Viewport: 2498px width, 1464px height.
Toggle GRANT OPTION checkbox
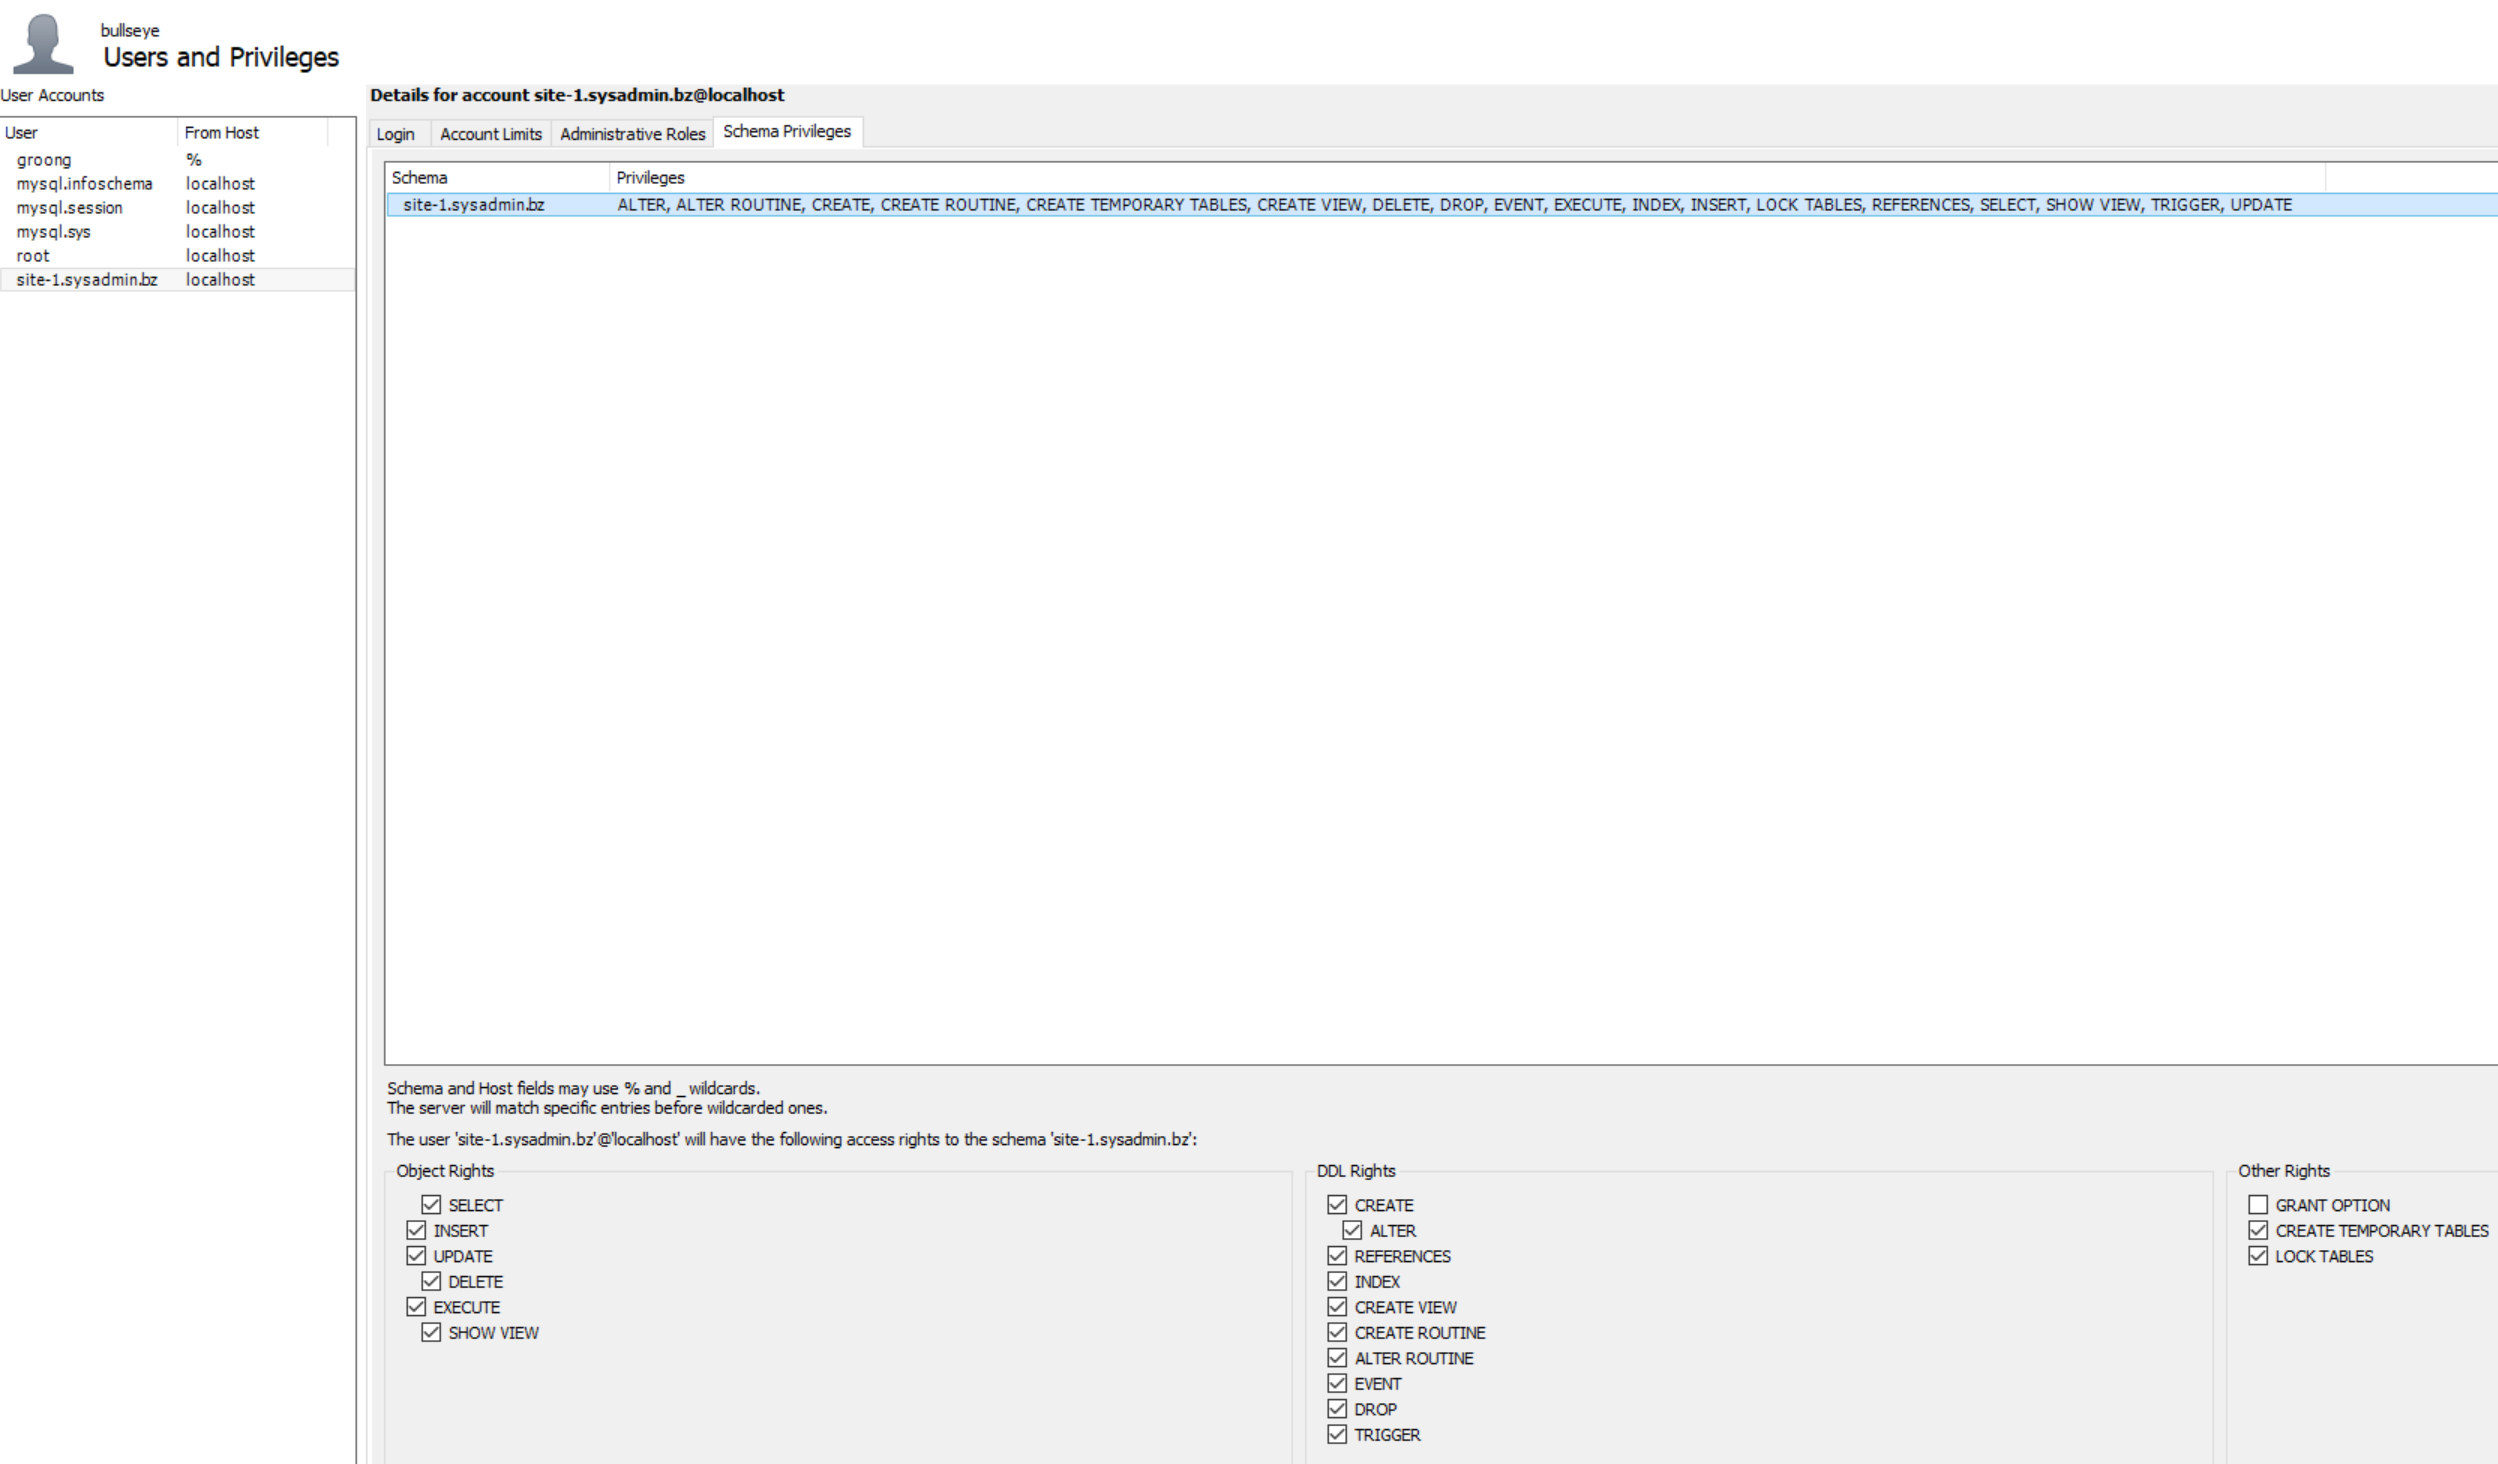[2254, 1204]
